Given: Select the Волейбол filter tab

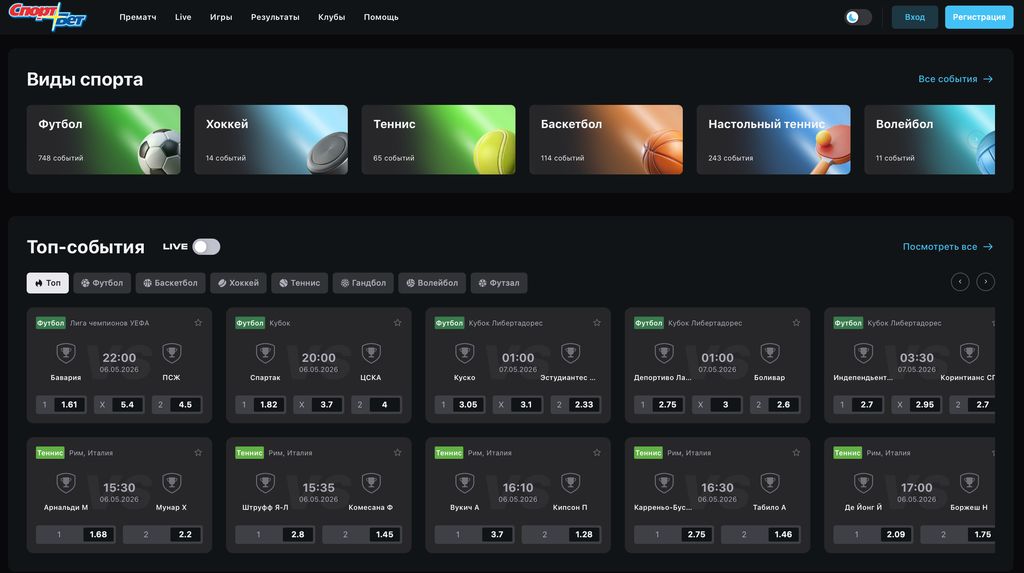Looking at the screenshot, I should click(432, 283).
